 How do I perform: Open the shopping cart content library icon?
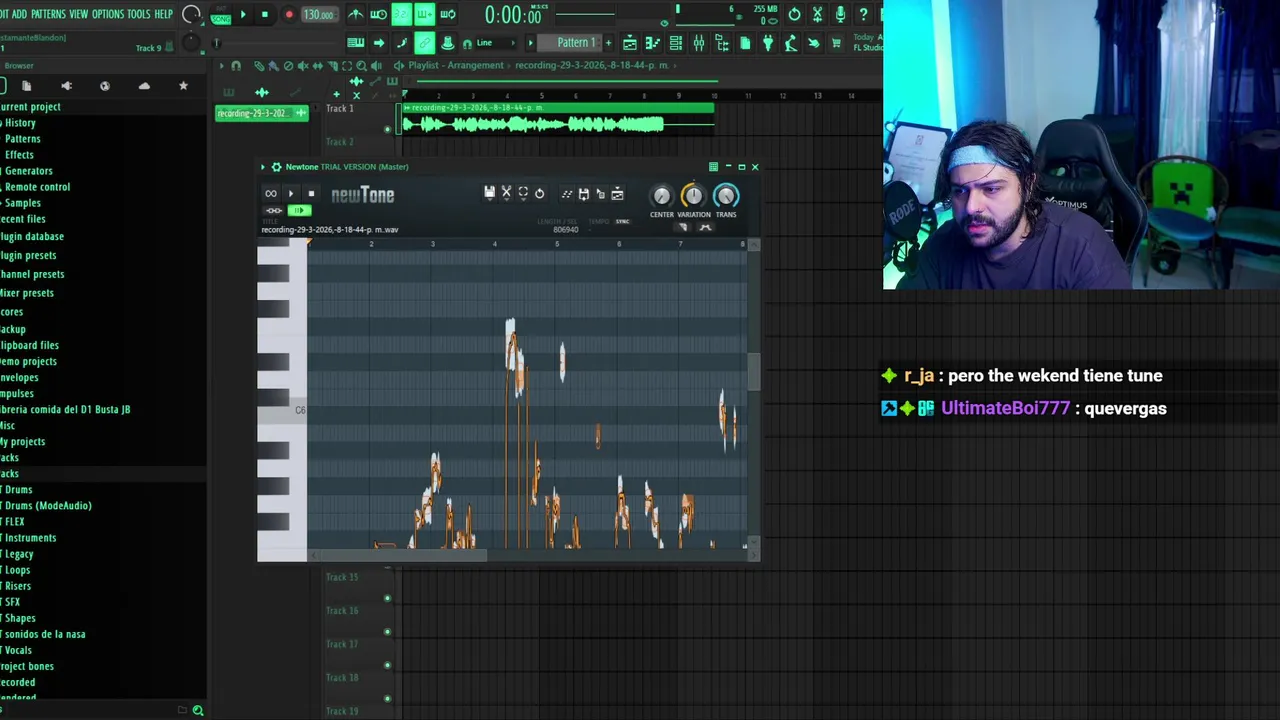(x=836, y=42)
